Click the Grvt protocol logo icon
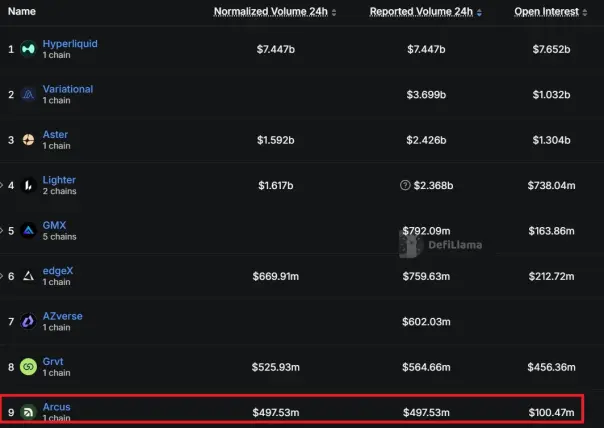The width and height of the screenshot is (604, 428). [28, 367]
